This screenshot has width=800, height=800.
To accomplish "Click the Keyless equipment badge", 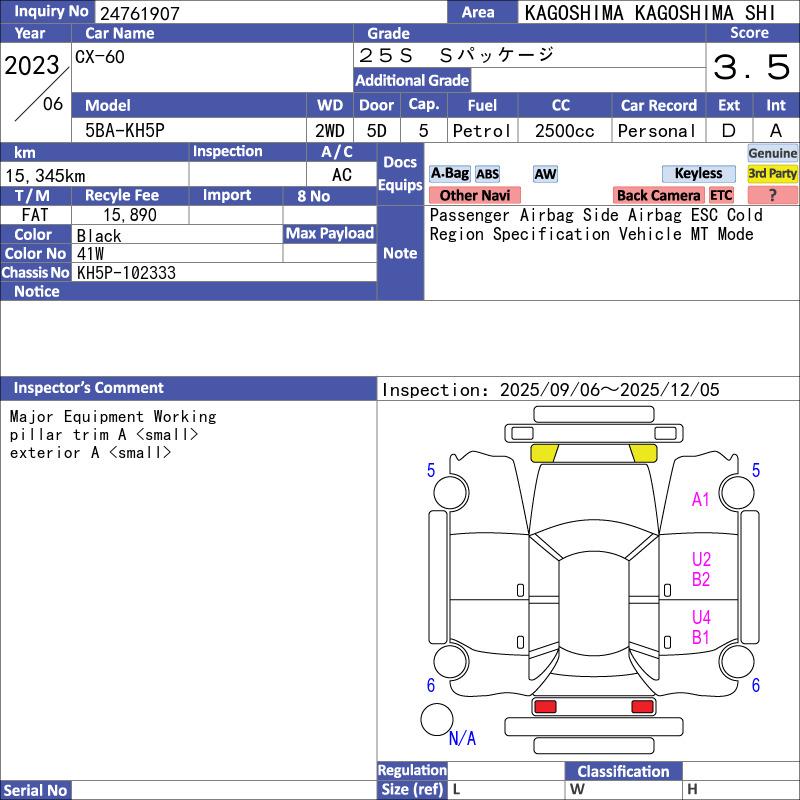I will tap(698, 174).
